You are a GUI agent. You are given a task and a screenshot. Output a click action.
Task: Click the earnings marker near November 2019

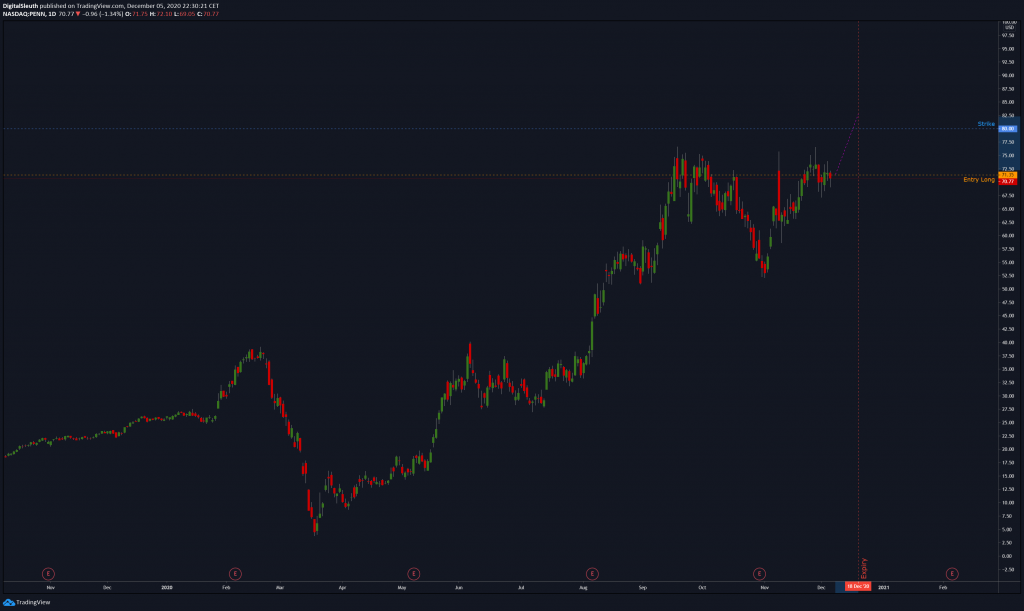(x=47, y=573)
